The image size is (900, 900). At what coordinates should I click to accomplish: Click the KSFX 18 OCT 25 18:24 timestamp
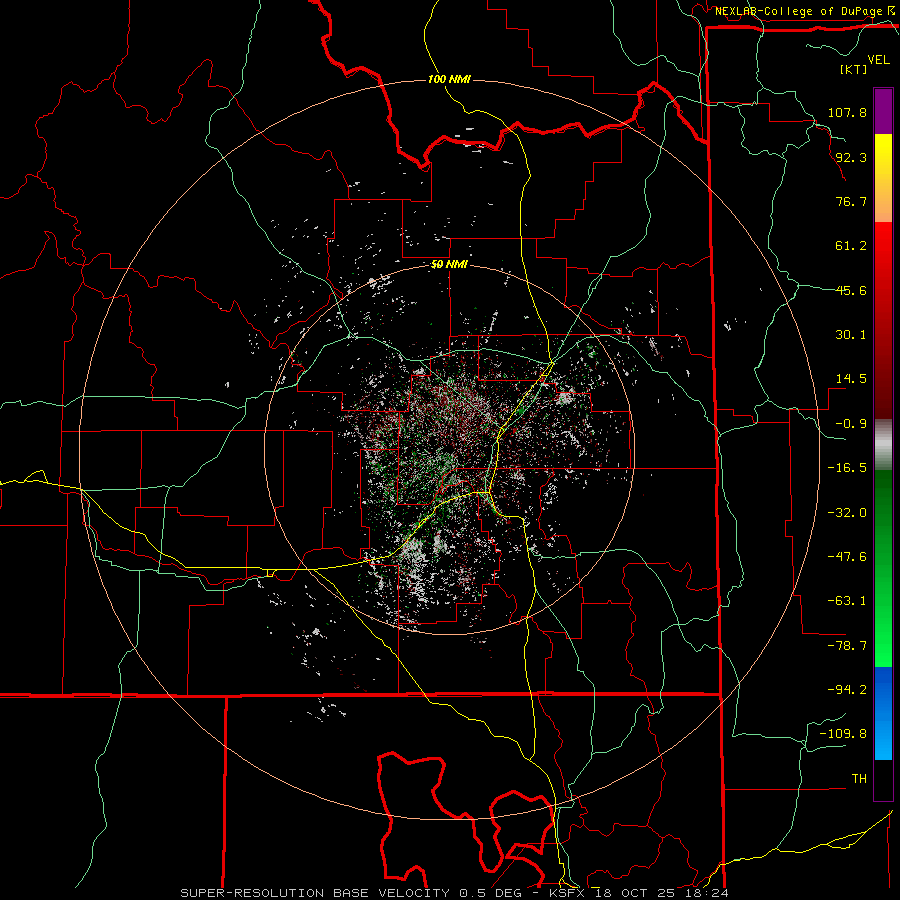pyautogui.click(x=639, y=893)
